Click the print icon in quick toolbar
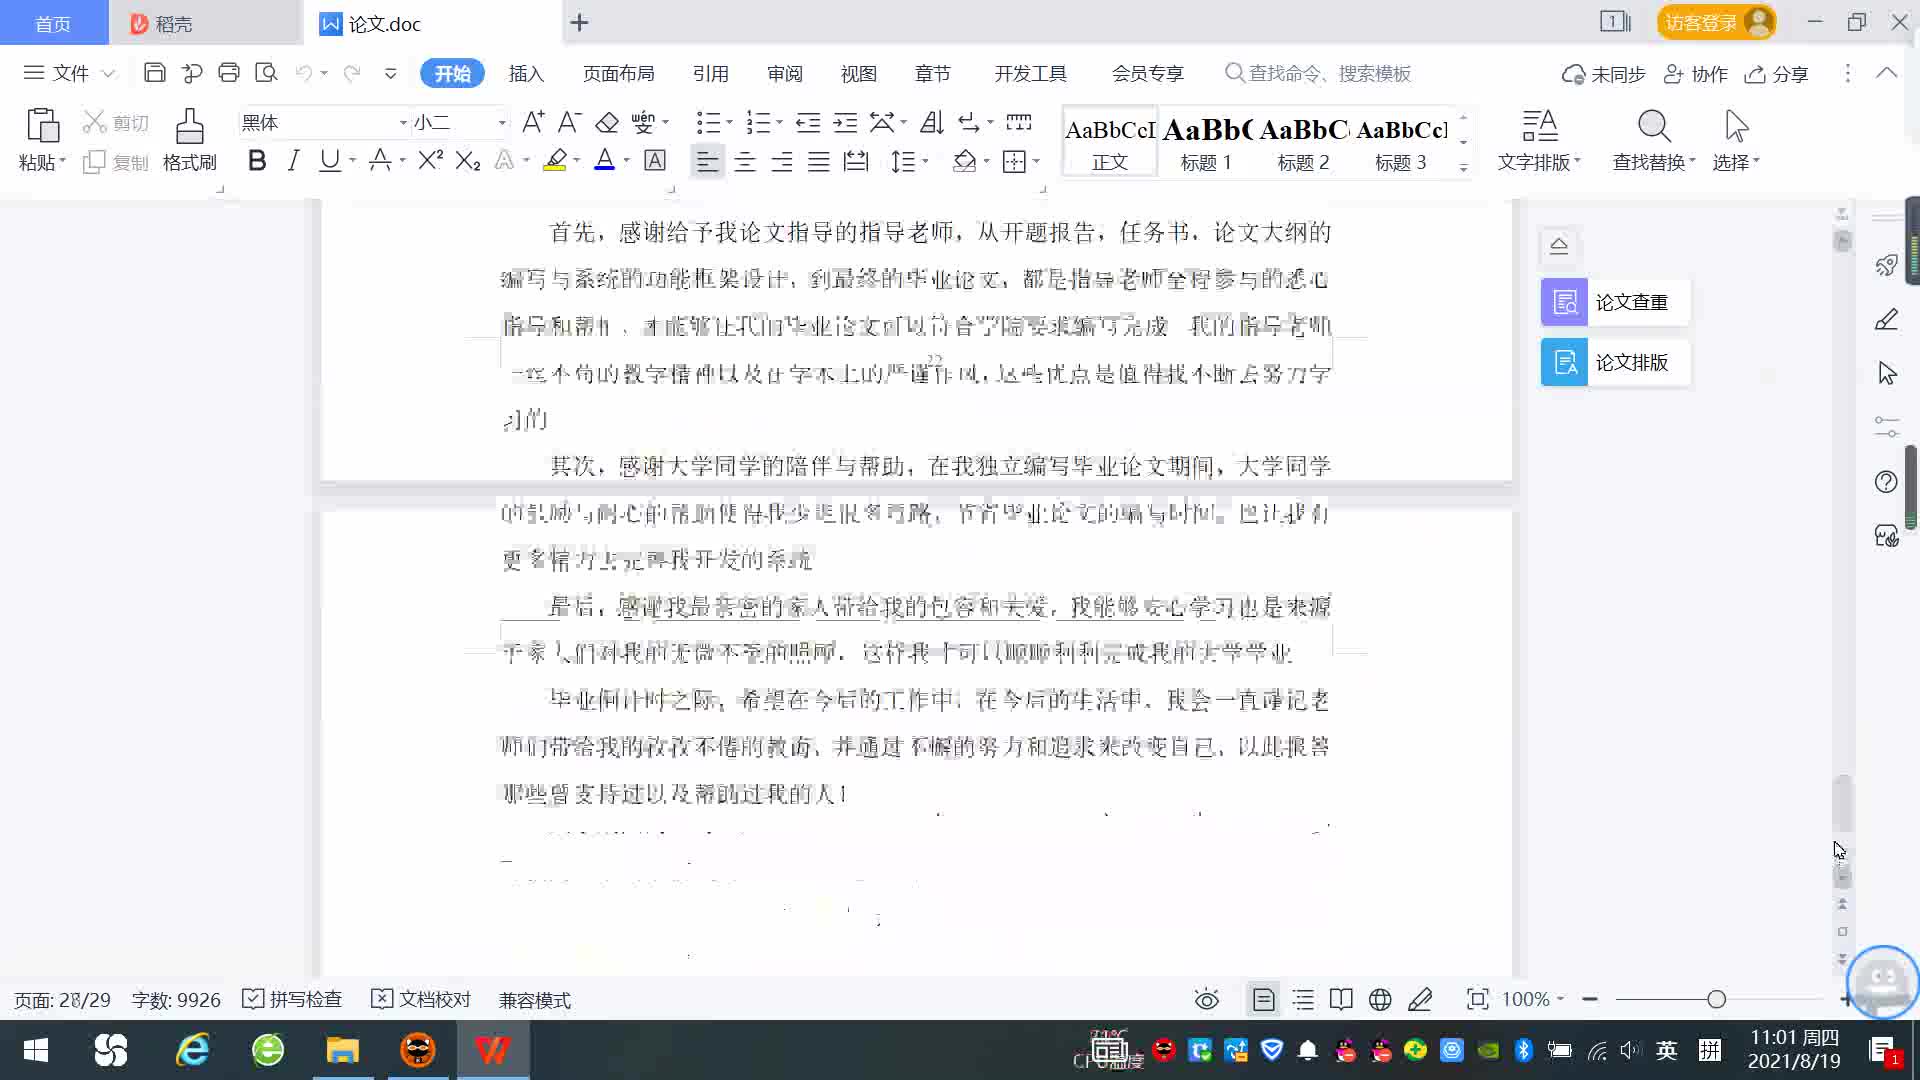 coord(229,73)
